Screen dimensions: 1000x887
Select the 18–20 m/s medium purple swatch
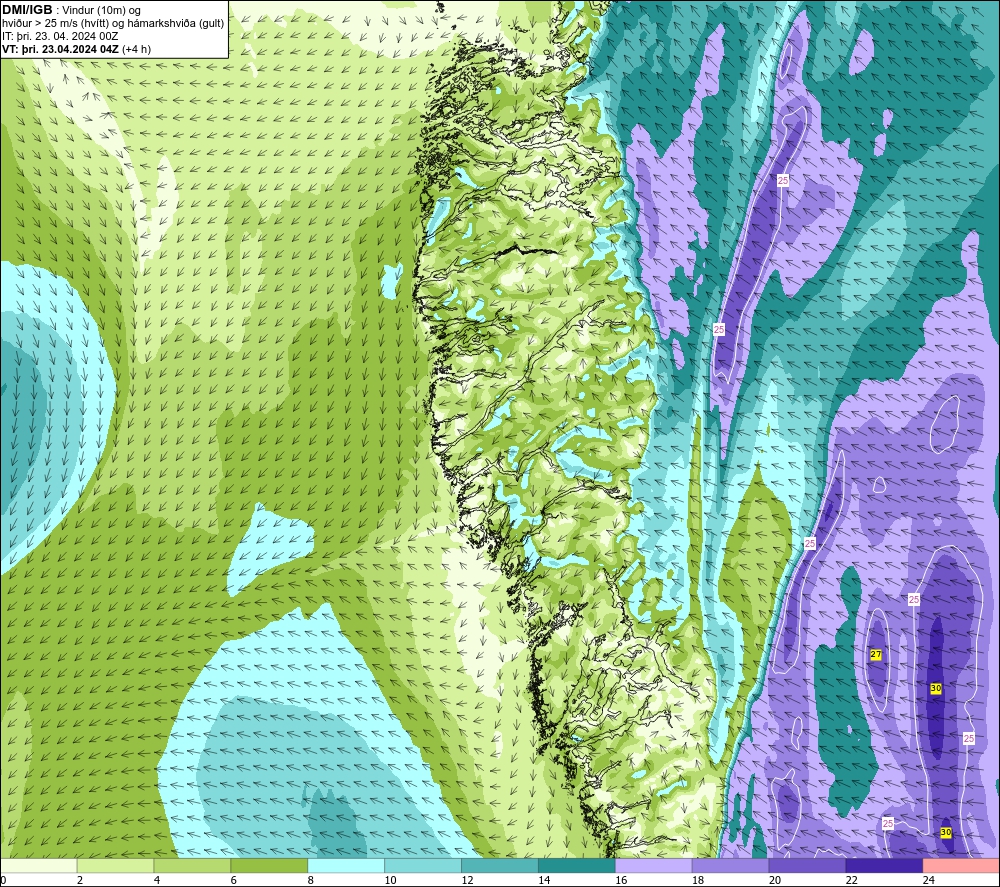[730, 865]
